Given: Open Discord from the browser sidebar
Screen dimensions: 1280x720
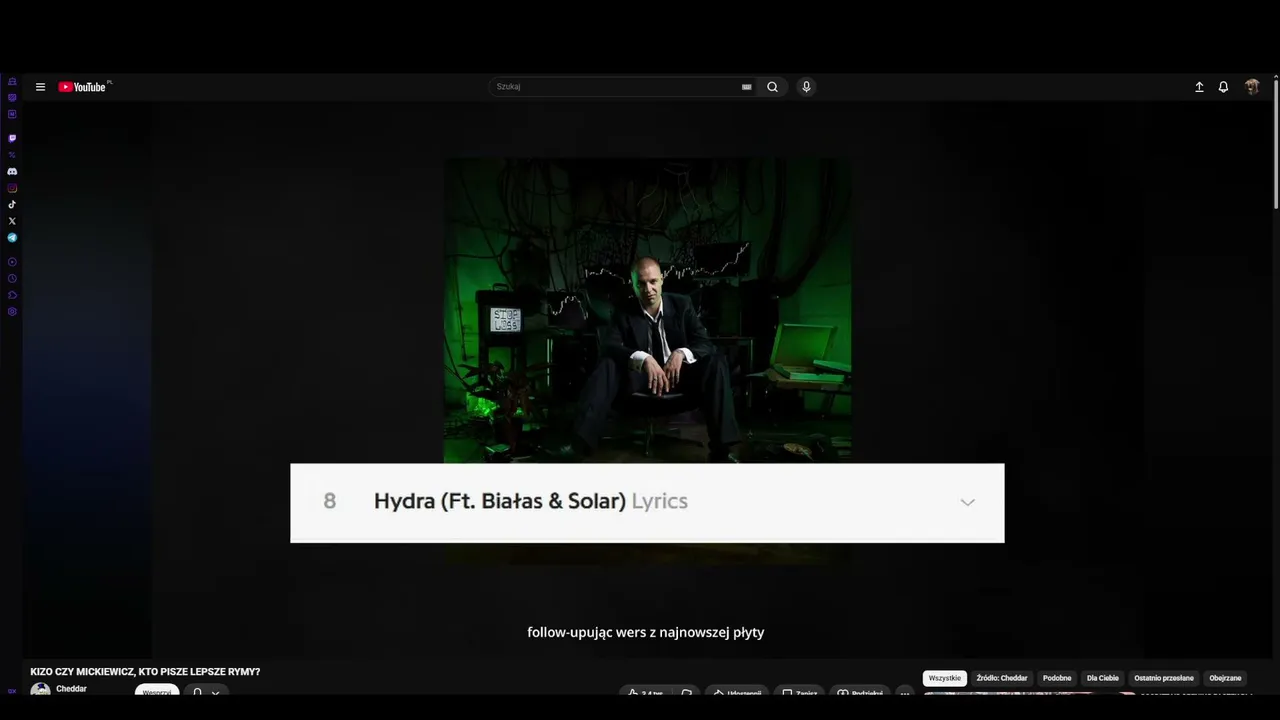Looking at the screenshot, I should click(x=12, y=172).
